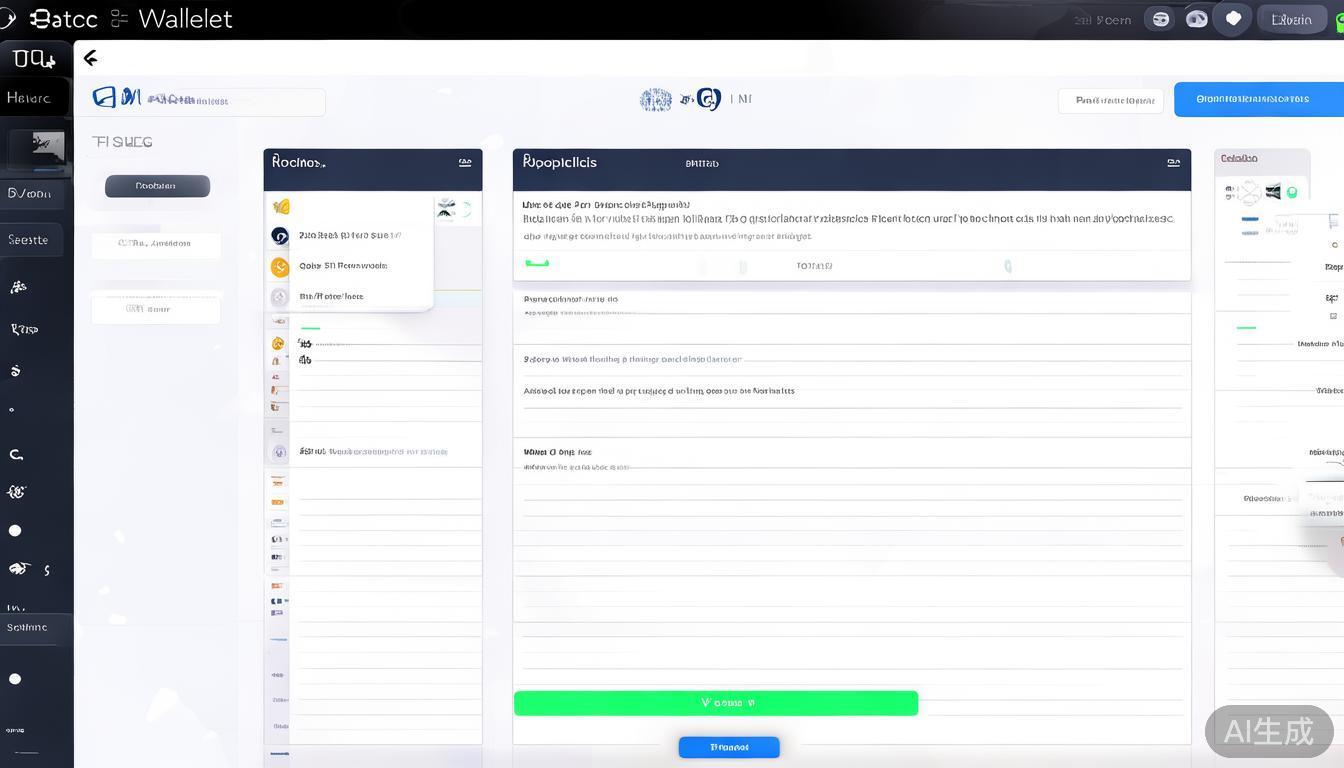Viewport: 1344px width, 768px height.
Task: Open the Hairerc sidebar menu item
Action: point(29,98)
